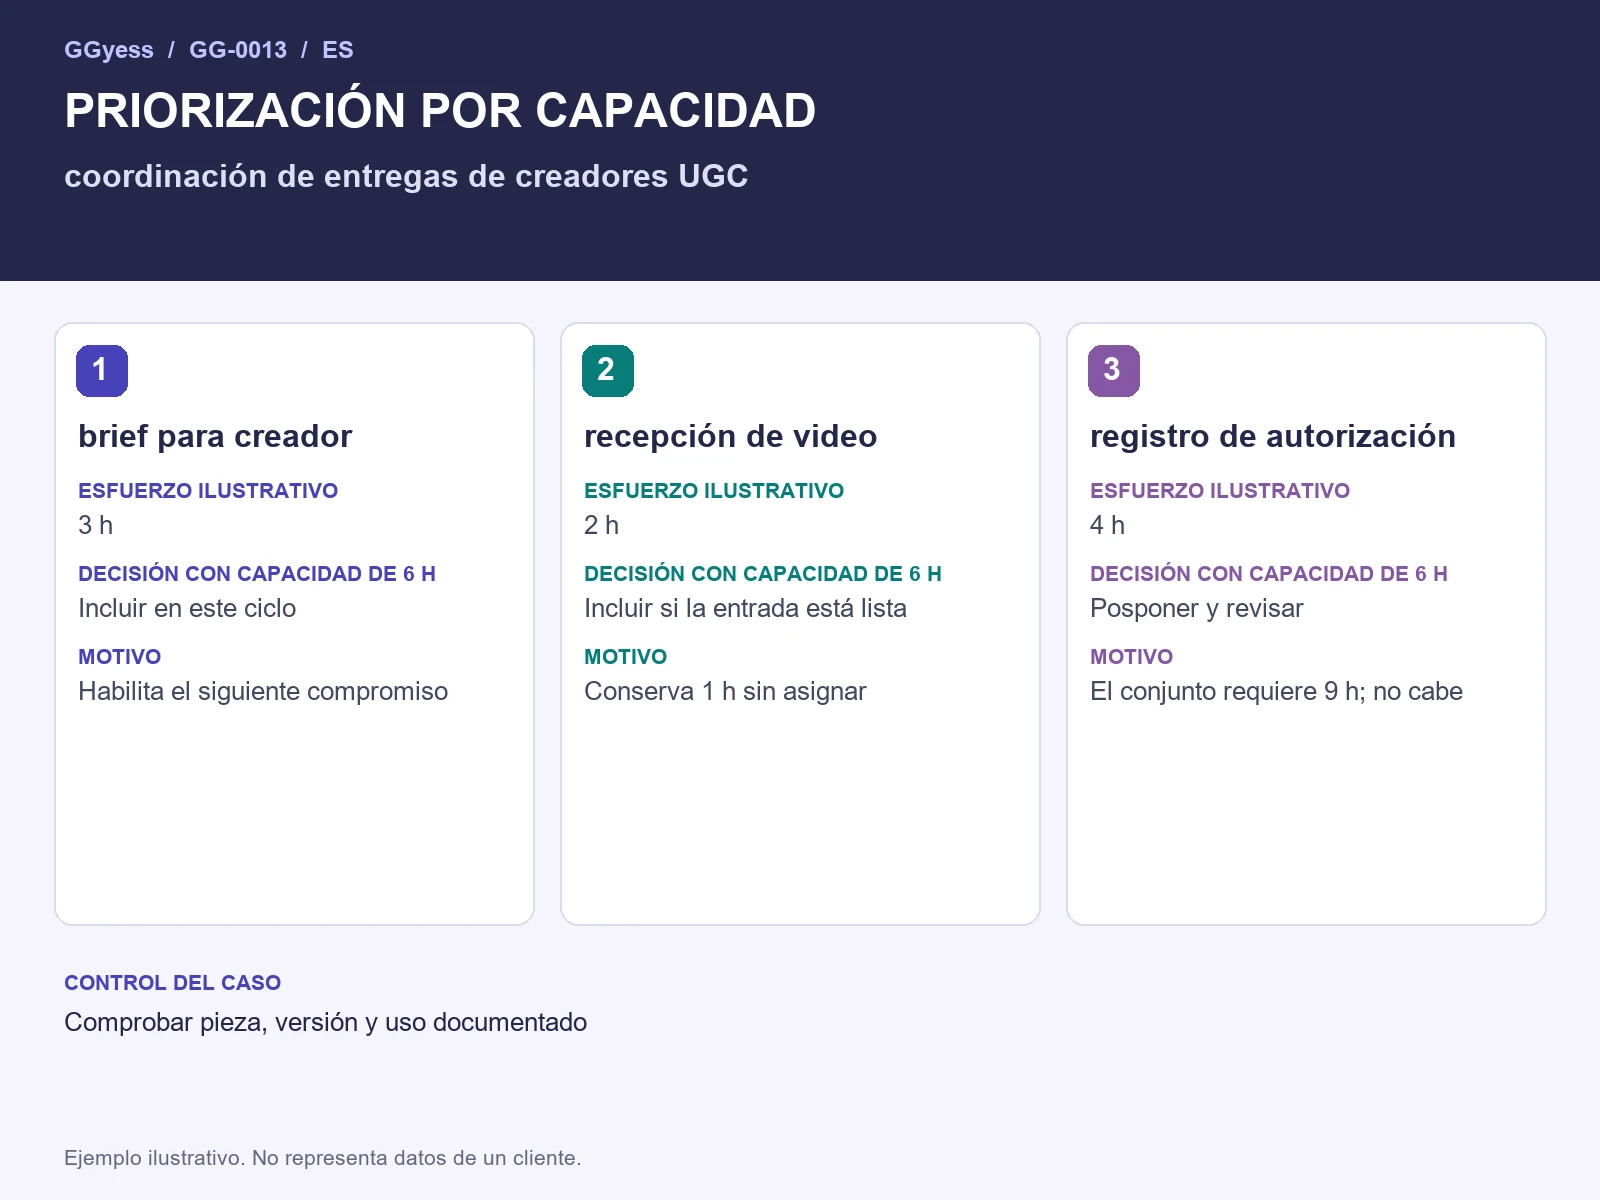Click ESFUERZO ILUSTRATIVO label in brief card

[208, 491]
